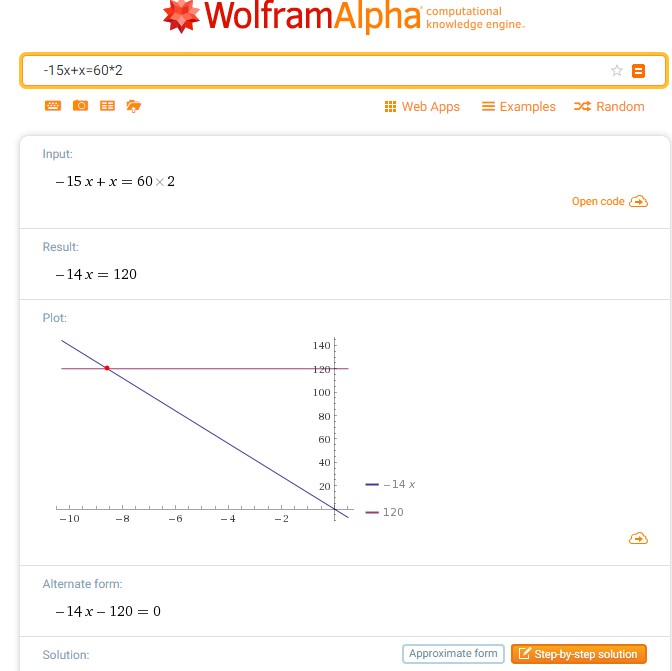Viewport: 672px width, 671px height.
Task: Open the file upload icon
Action: pos(133,106)
